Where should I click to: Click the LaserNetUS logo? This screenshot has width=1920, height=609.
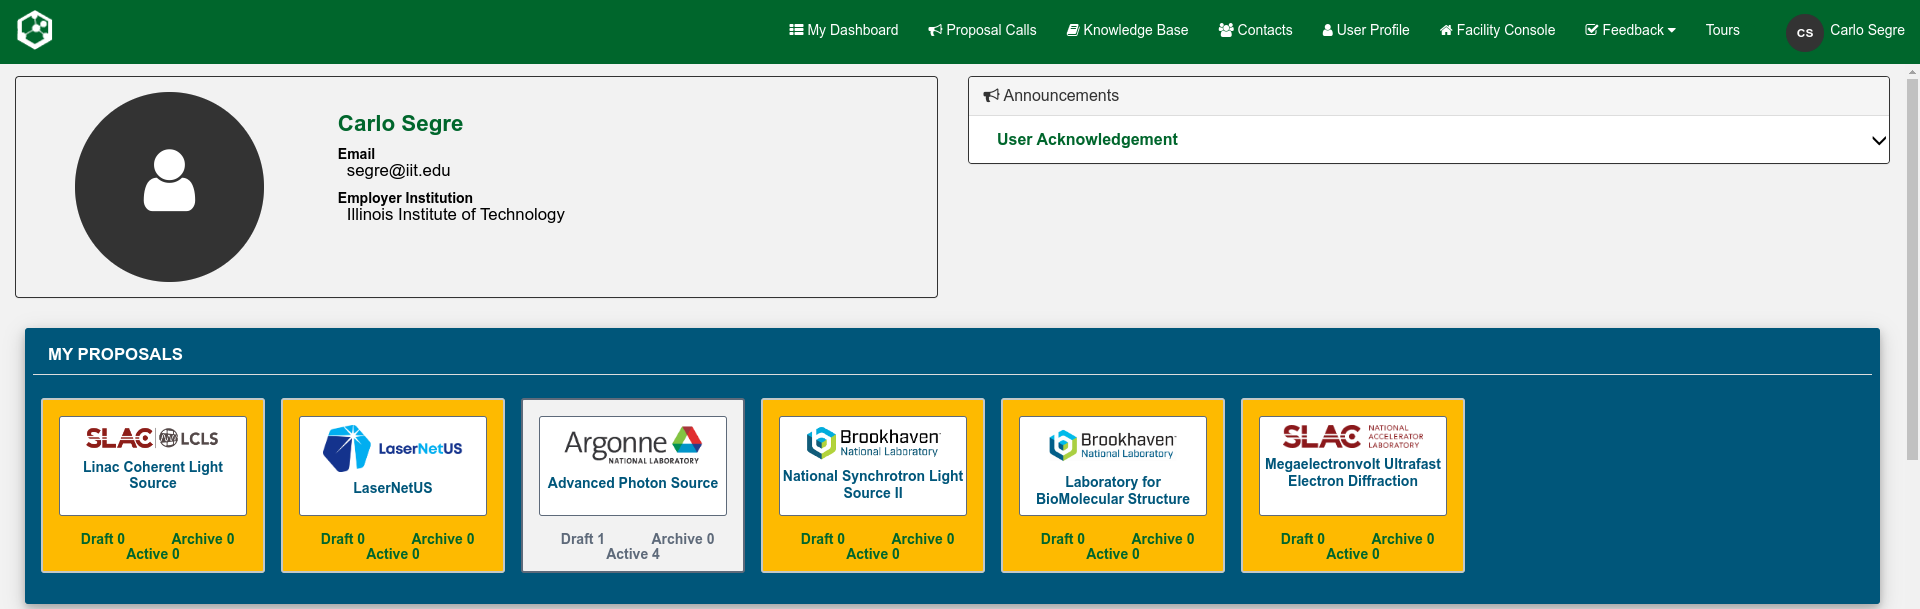392,448
